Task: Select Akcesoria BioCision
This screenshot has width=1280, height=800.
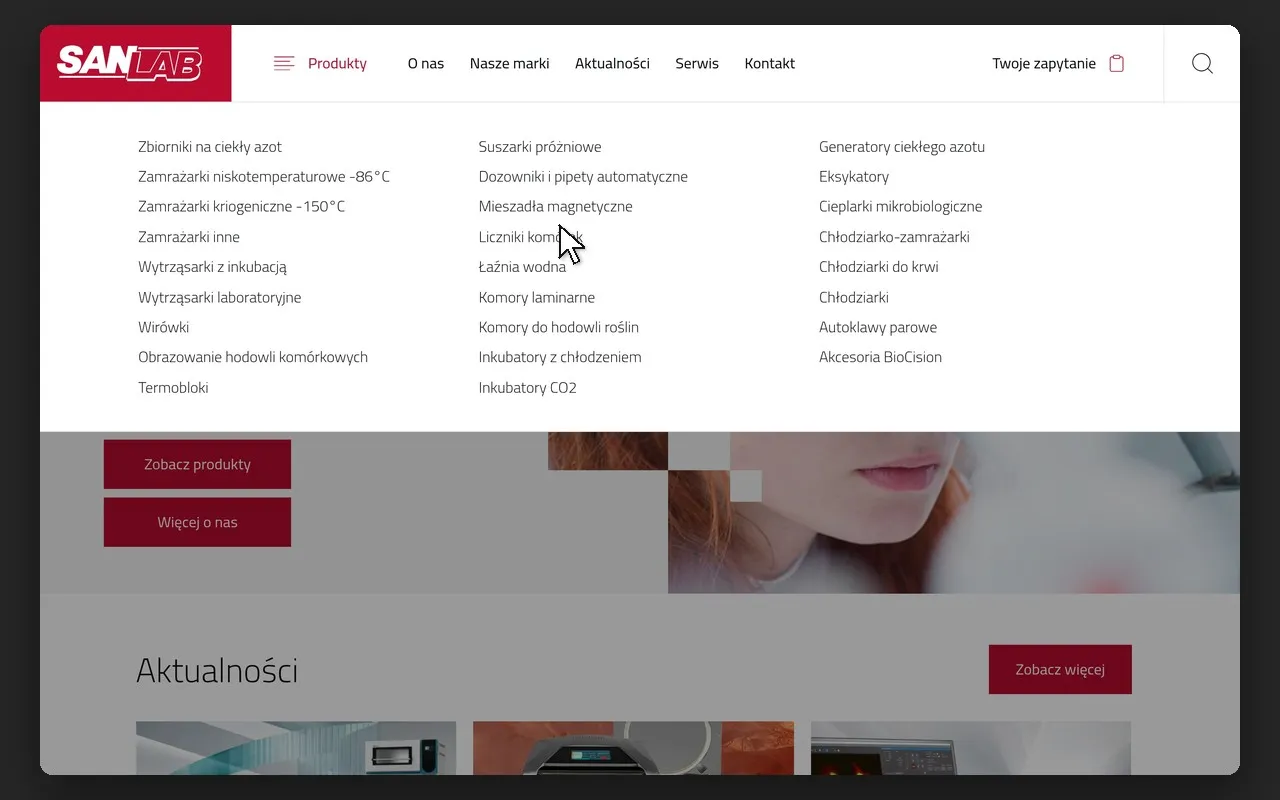Action: (x=880, y=357)
